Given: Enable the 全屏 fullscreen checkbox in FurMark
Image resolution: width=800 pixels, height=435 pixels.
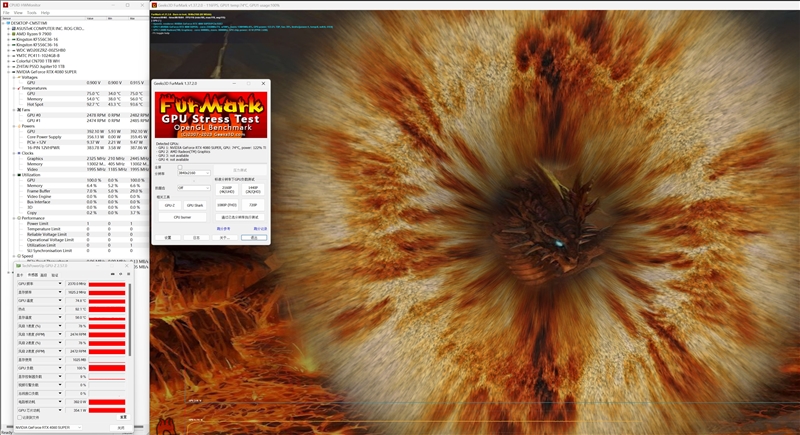Looking at the screenshot, I should [x=180, y=167].
